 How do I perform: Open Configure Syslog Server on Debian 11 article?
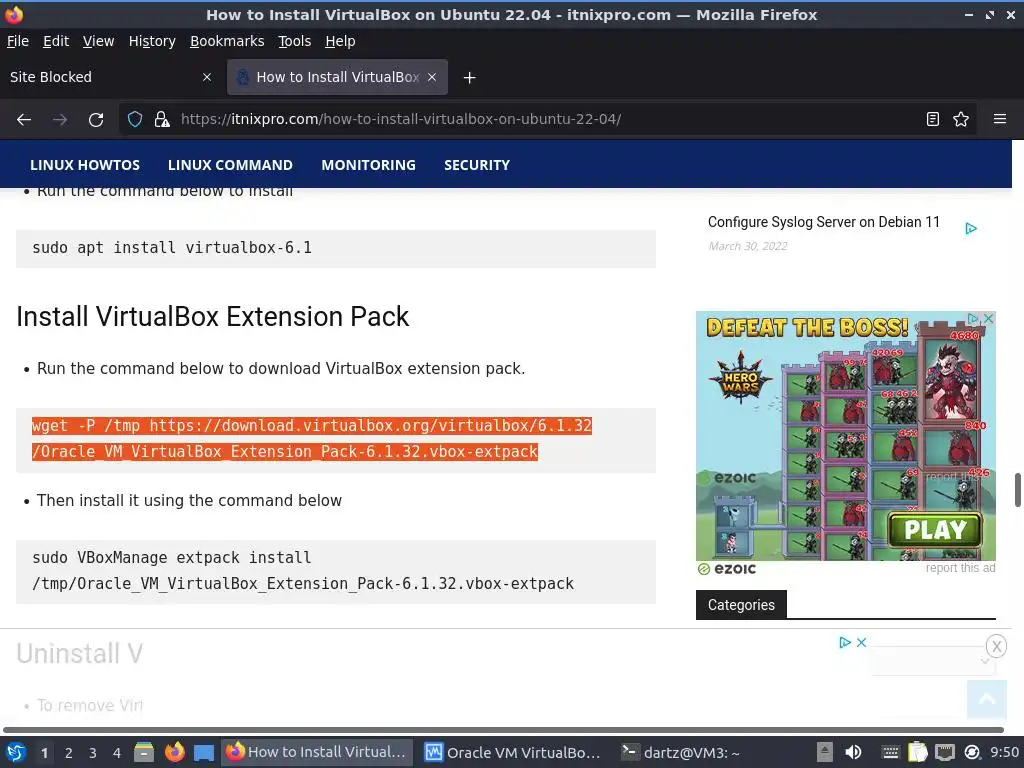[824, 222]
